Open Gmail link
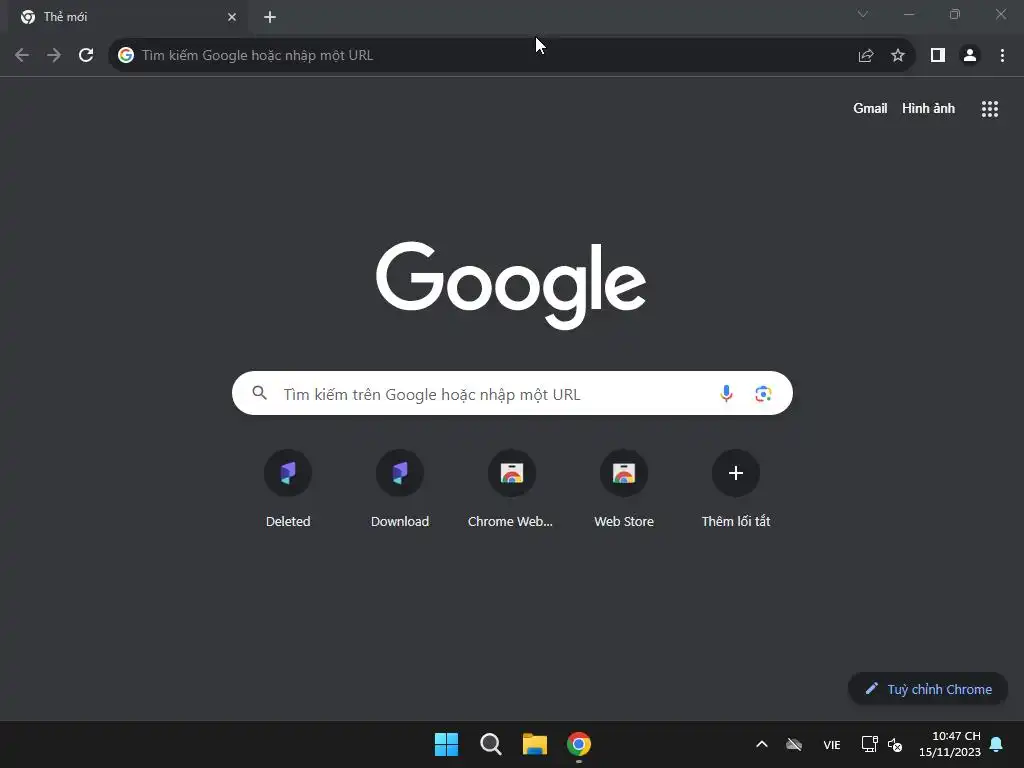 [870, 108]
